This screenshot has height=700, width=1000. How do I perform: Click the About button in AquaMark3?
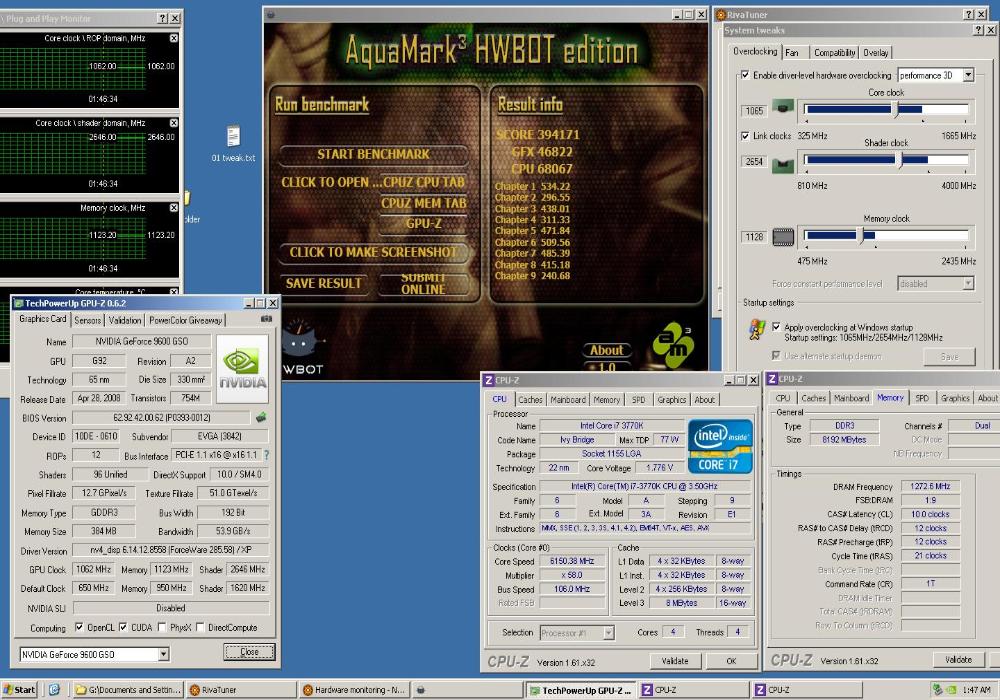[607, 350]
